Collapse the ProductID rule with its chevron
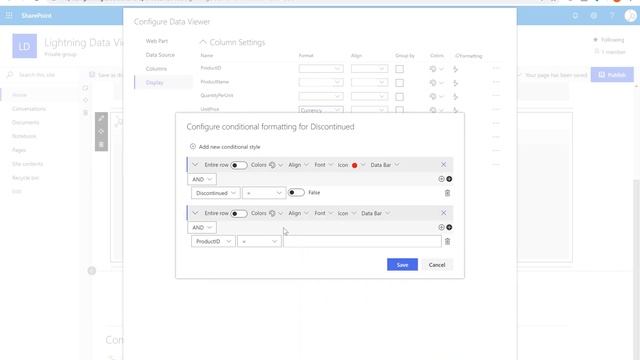This screenshot has width=640, height=360. click(x=195, y=213)
